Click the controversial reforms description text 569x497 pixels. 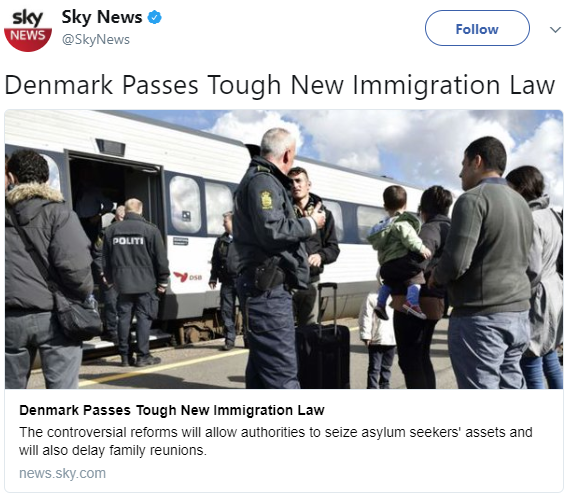pyautogui.click(x=276, y=441)
